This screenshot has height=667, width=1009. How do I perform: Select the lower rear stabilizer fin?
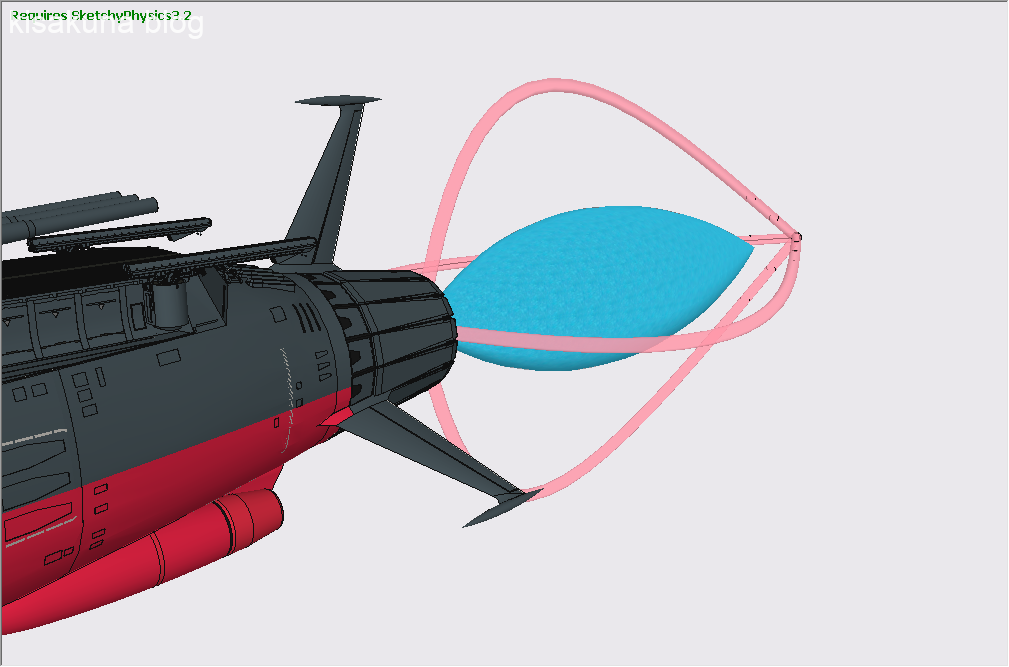coord(430,448)
